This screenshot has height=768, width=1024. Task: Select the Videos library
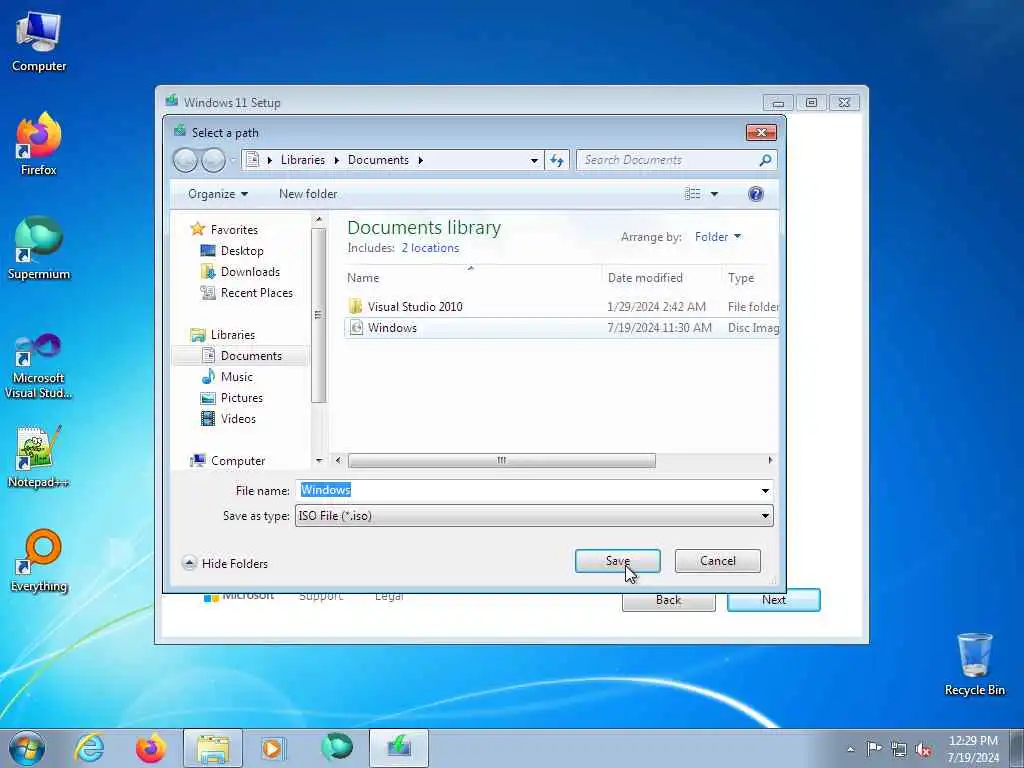[x=238, y=419]
